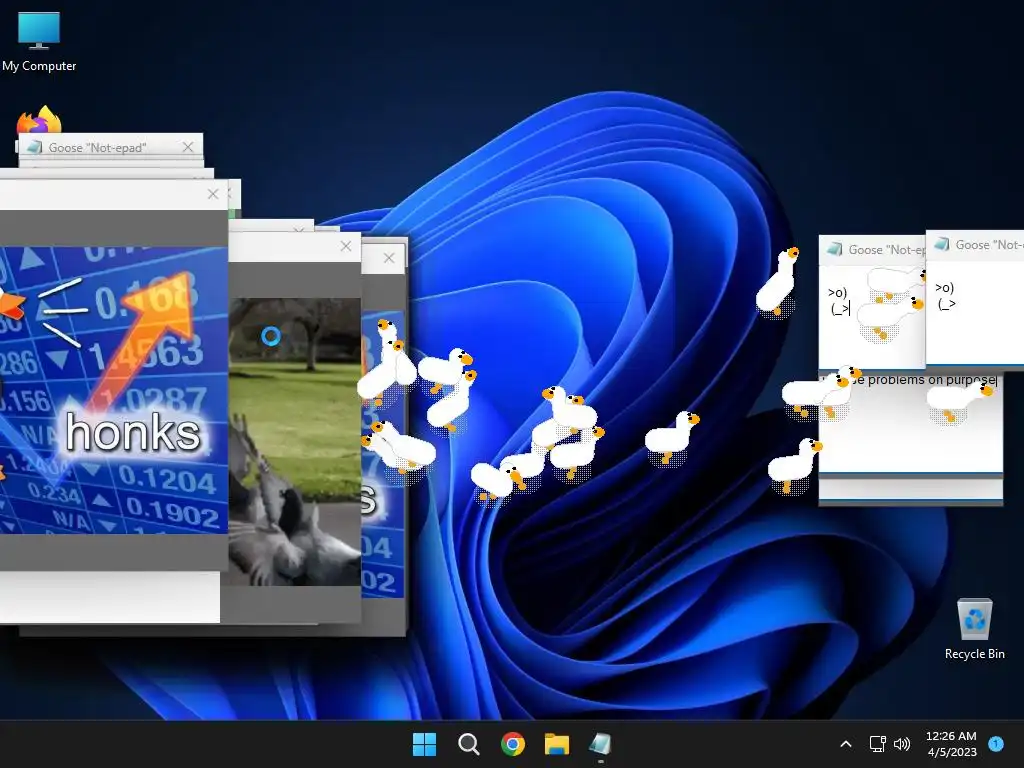Close the large honks meme window
Viewport: 1024px width, 768px height.
coord(213,194)
